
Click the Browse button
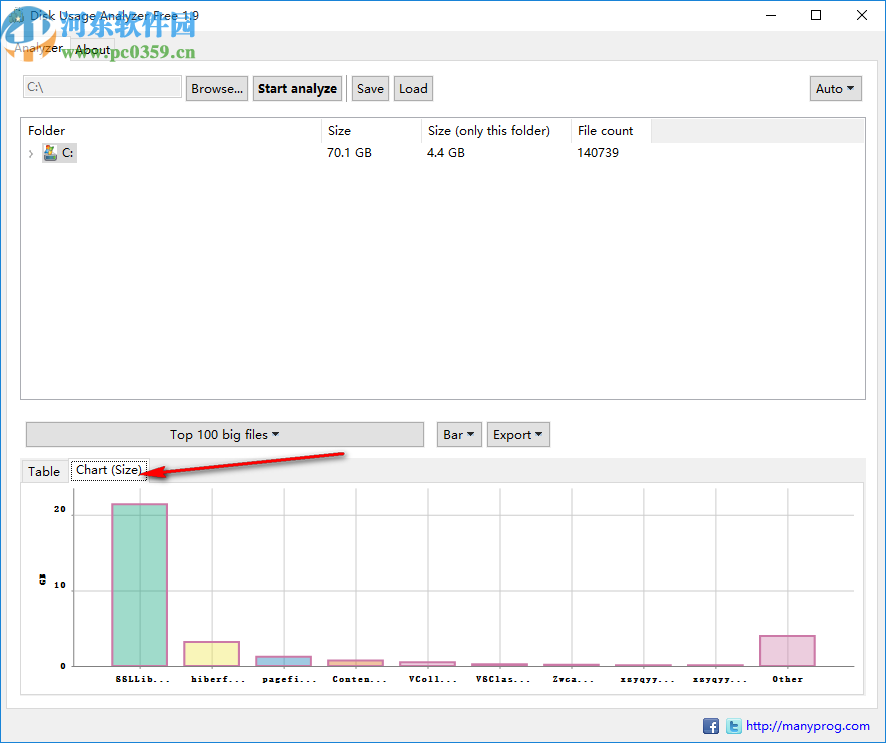pos(216,88)
